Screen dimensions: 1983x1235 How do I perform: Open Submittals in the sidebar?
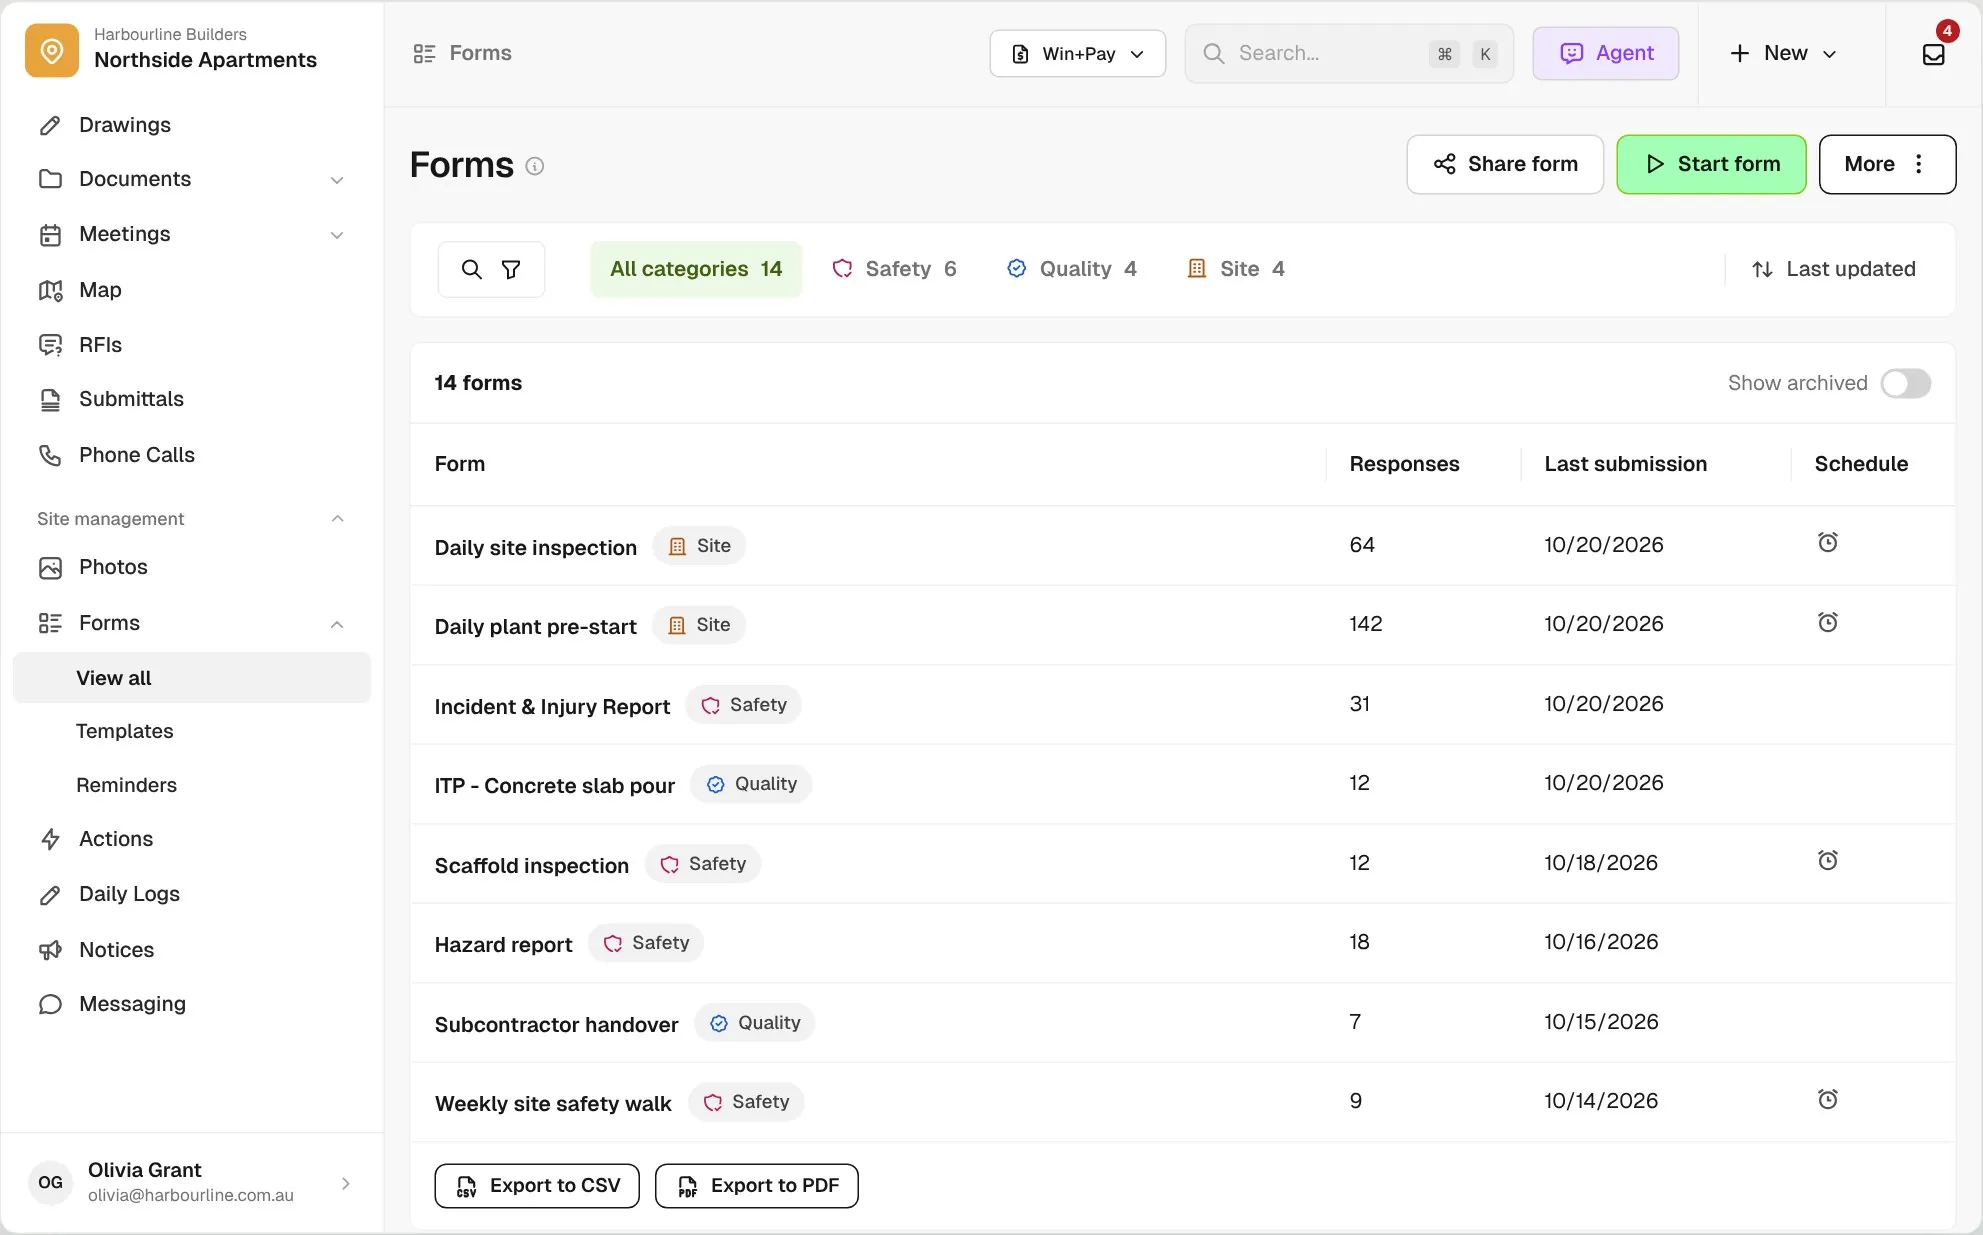click(x=192, y=399)
